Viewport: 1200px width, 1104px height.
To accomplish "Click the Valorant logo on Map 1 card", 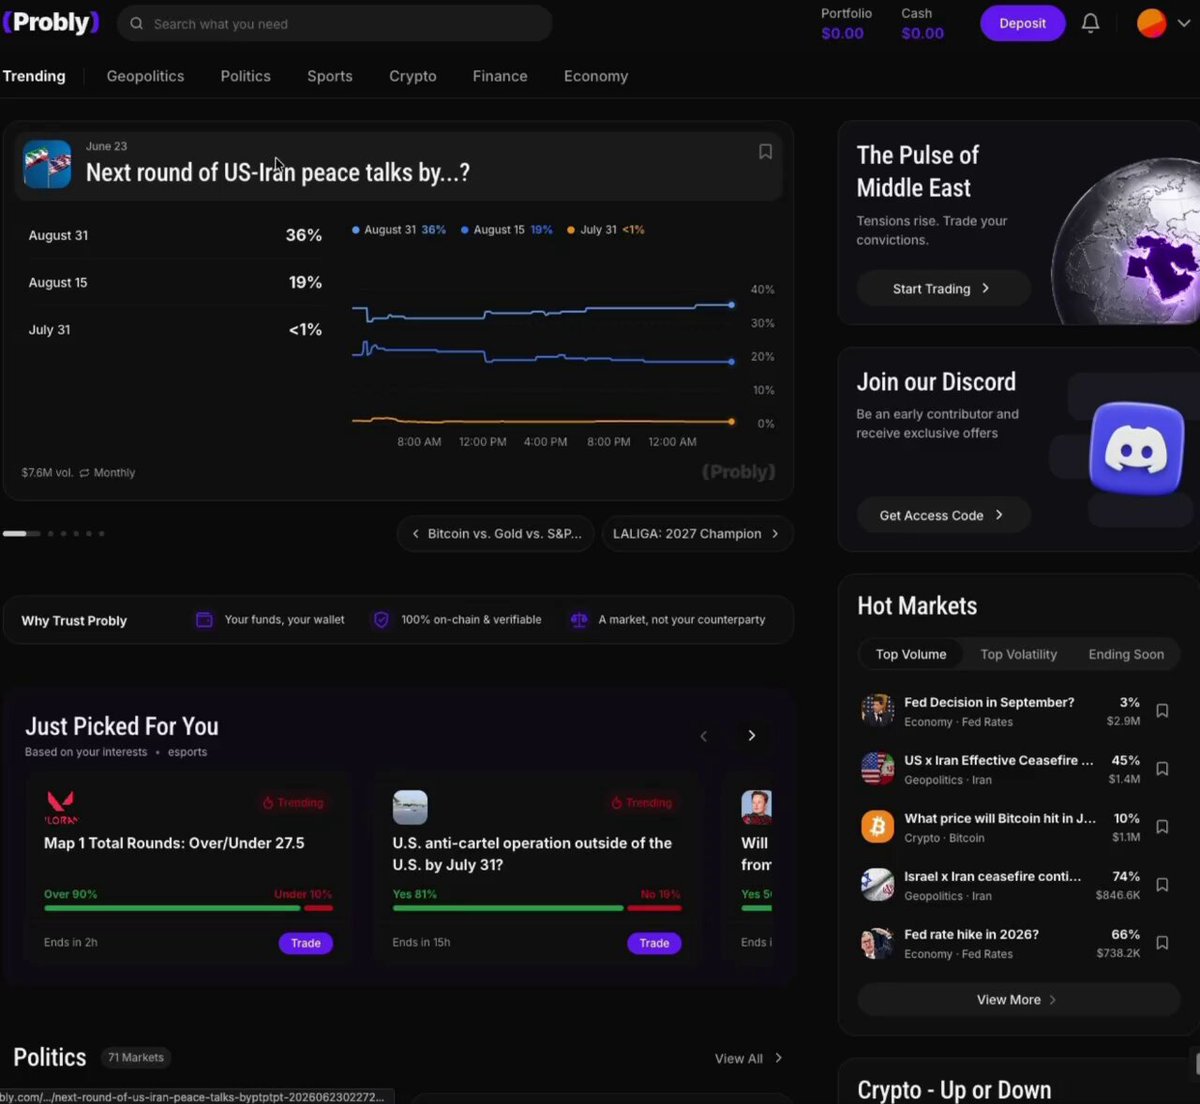I will (x=61, y=807).
